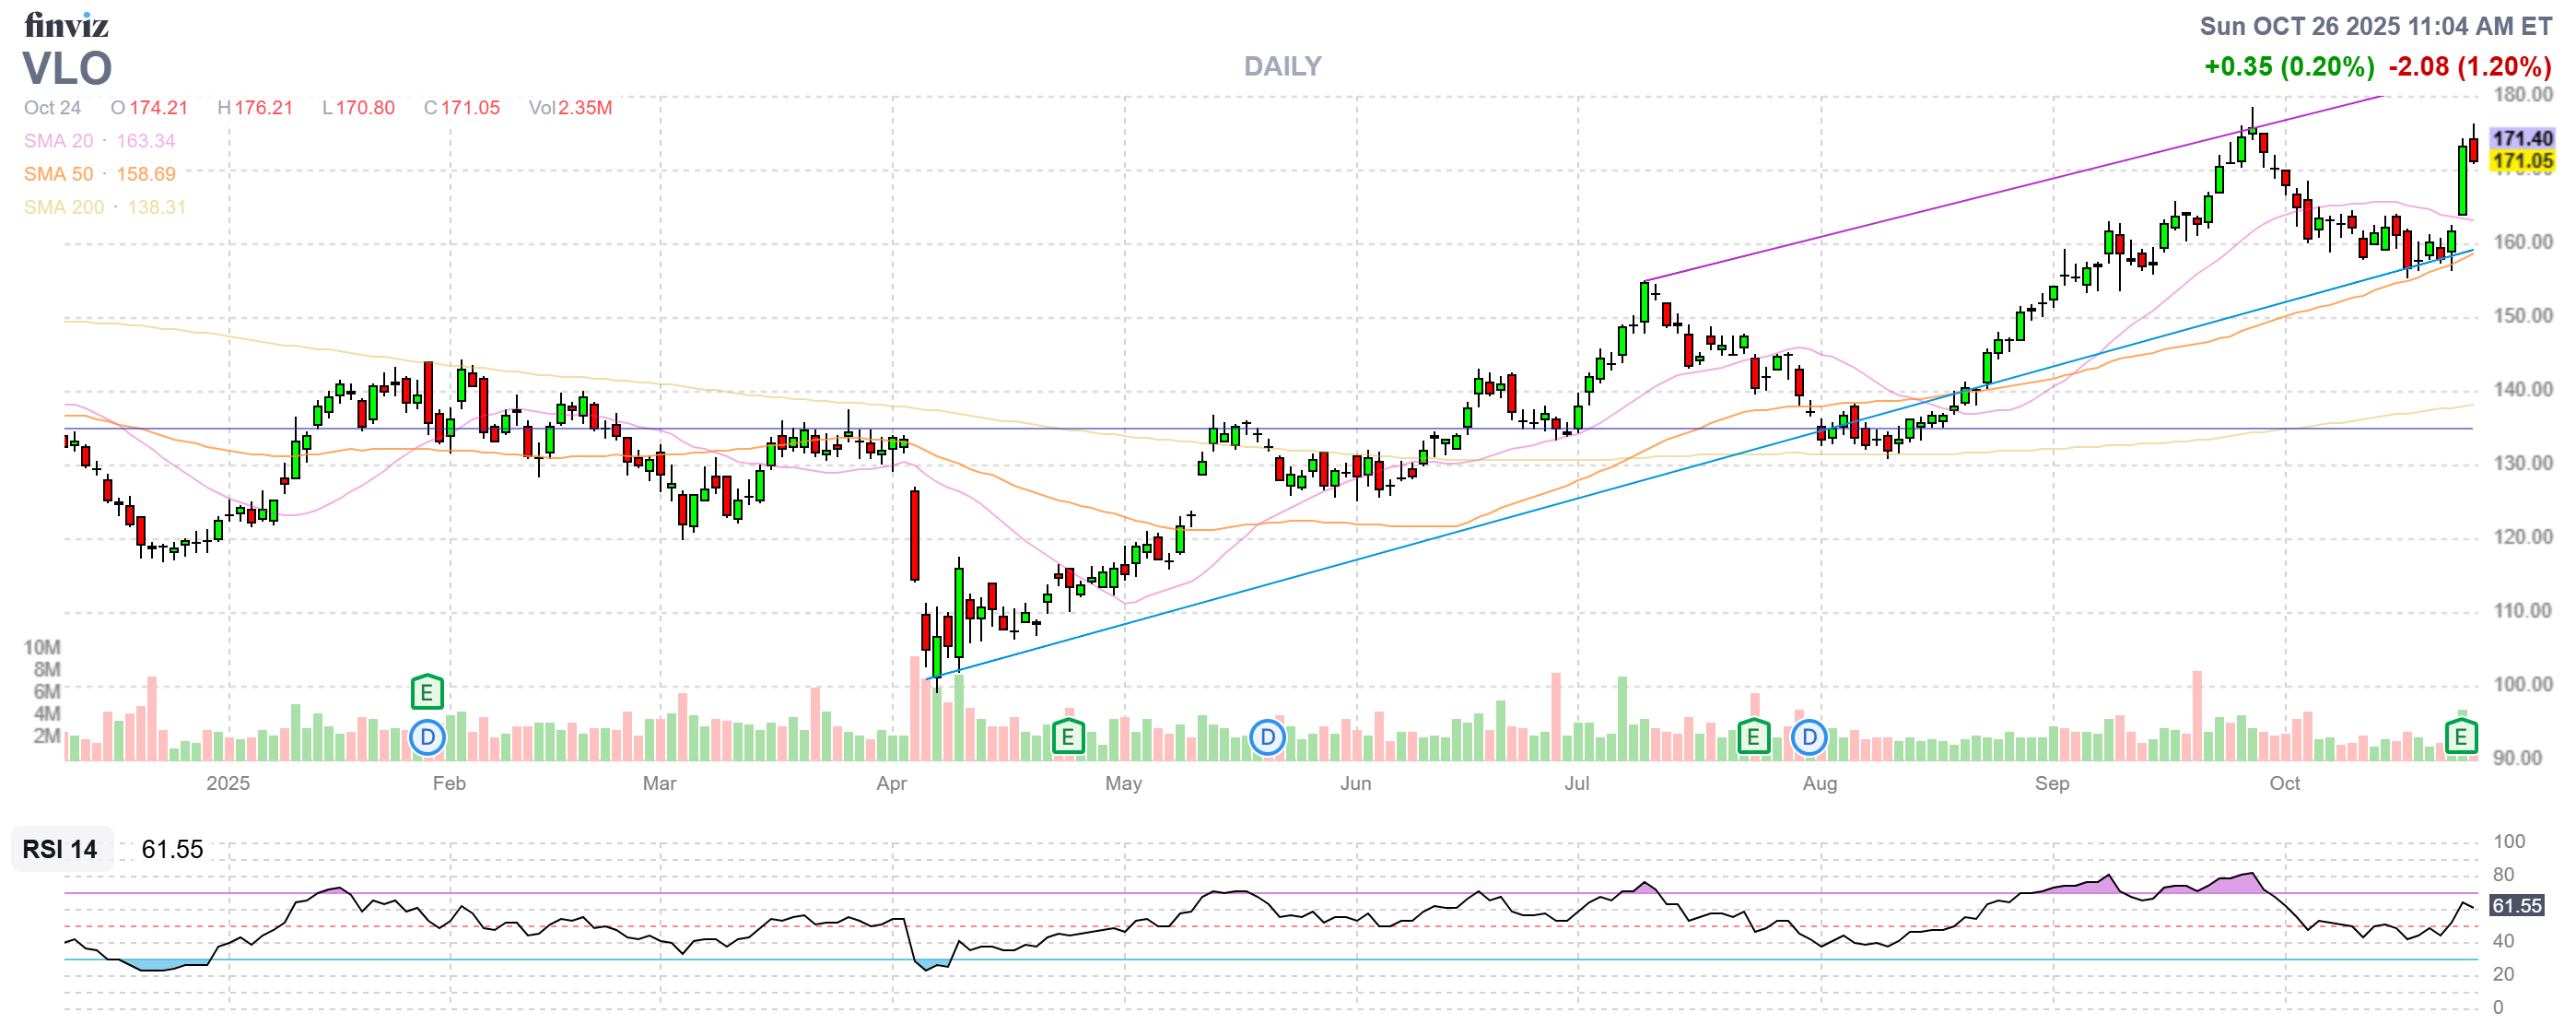Click the finviz logo

tap(66, 24)
